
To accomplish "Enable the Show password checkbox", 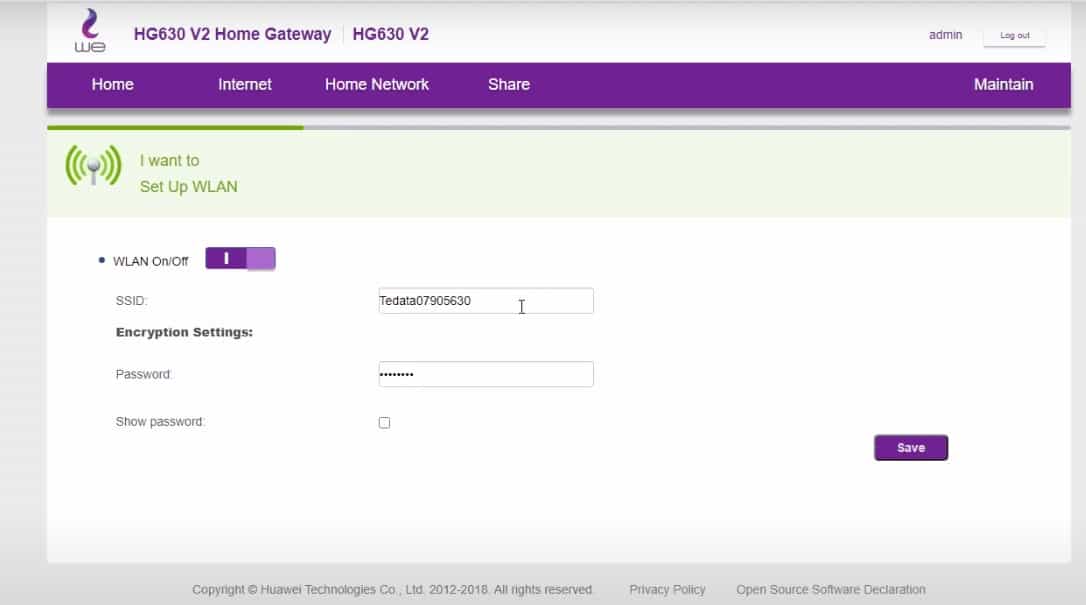I will click(384, 423).
